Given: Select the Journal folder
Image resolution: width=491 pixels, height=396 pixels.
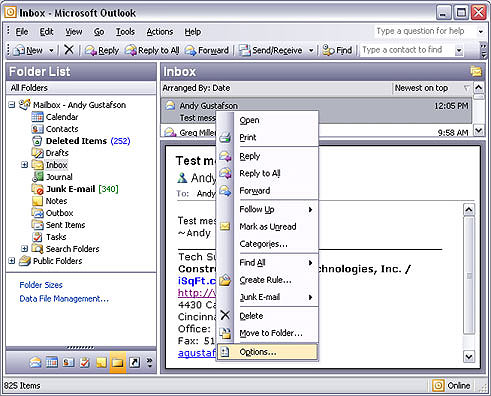Looking at the screenshot, I should click(x=52, y=177).
